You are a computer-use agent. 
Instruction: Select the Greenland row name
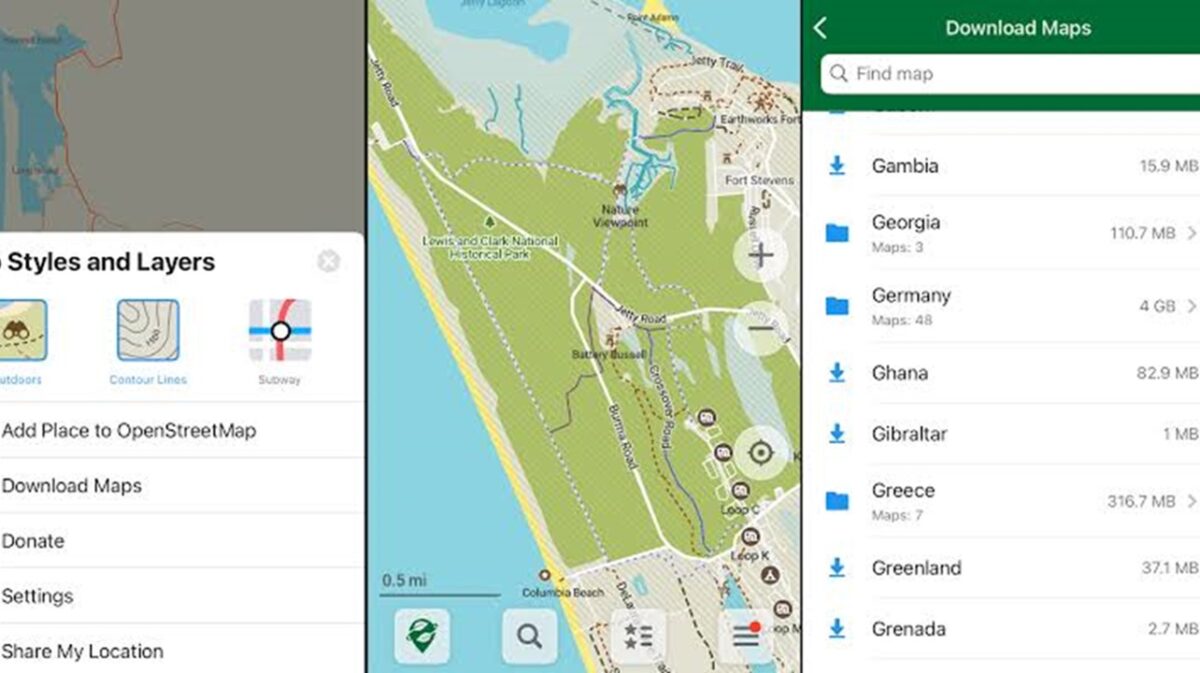[x=916, y=568]
